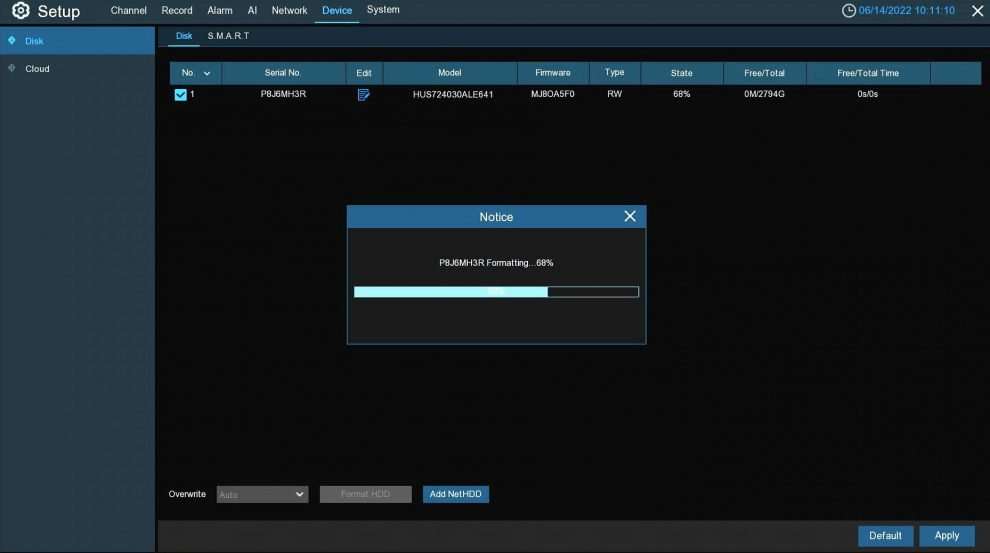The width and height of the screenshot is (990, 553).
Task: Select Cloud in the sidebar
Action: (x=77, y=68)
